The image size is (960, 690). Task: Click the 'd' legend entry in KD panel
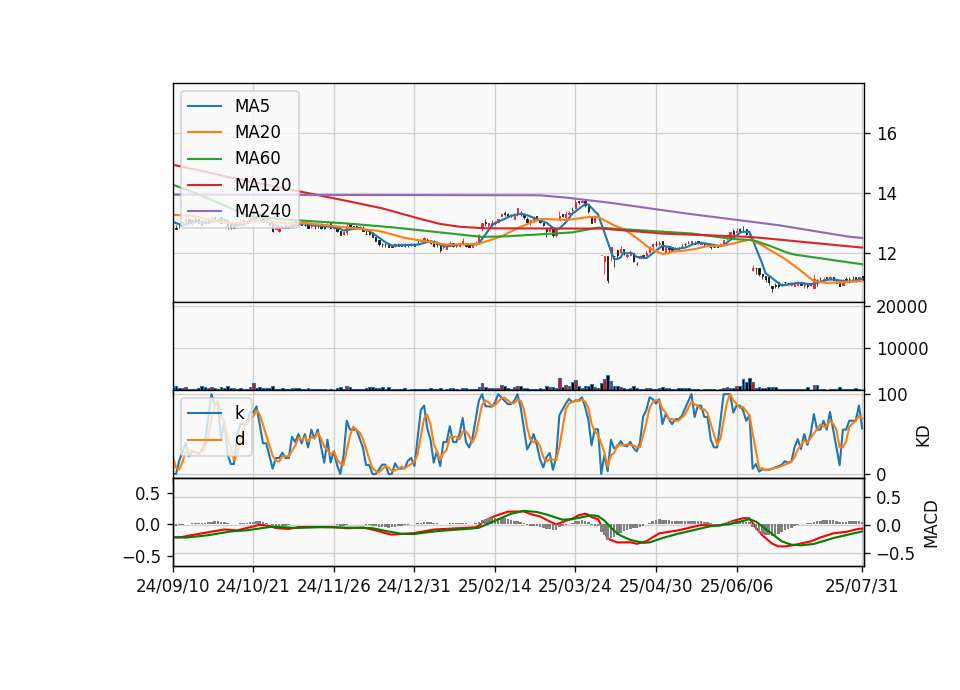click(x=240, y=439)
